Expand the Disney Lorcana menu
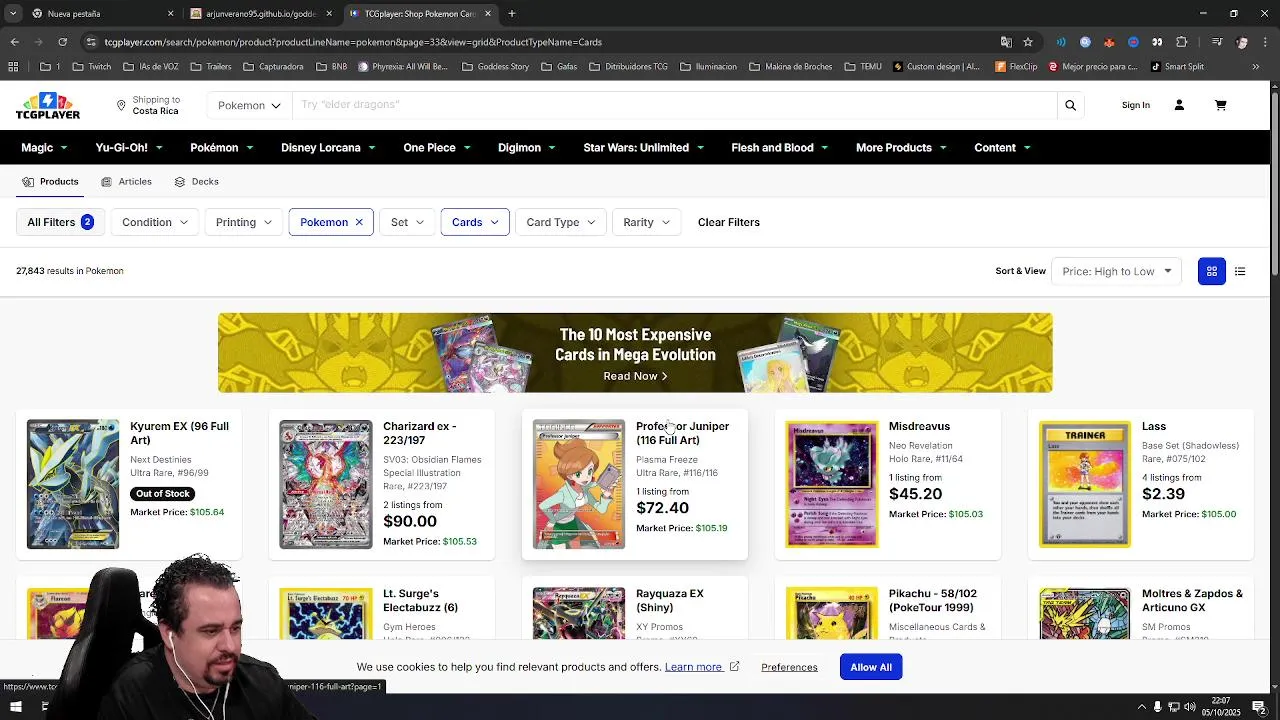This screenshot has height=720, width=1280. point(329,147)
